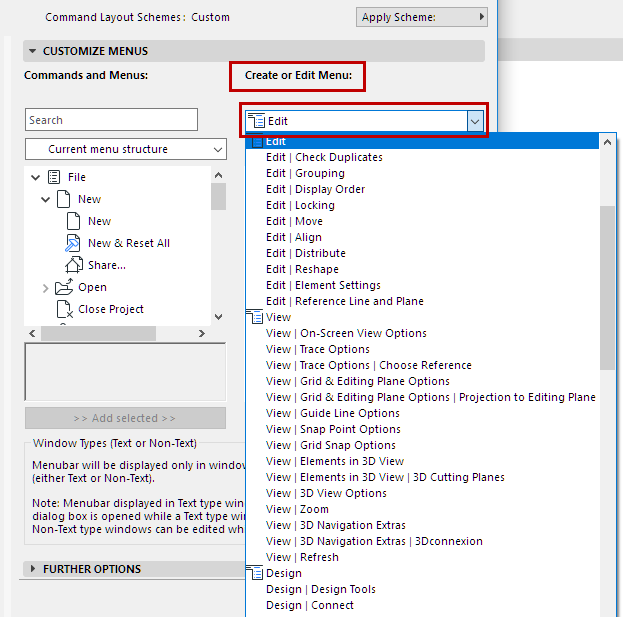Click the New command document icon
Viewport: 623px width, 617px height.
pos(74,221)
